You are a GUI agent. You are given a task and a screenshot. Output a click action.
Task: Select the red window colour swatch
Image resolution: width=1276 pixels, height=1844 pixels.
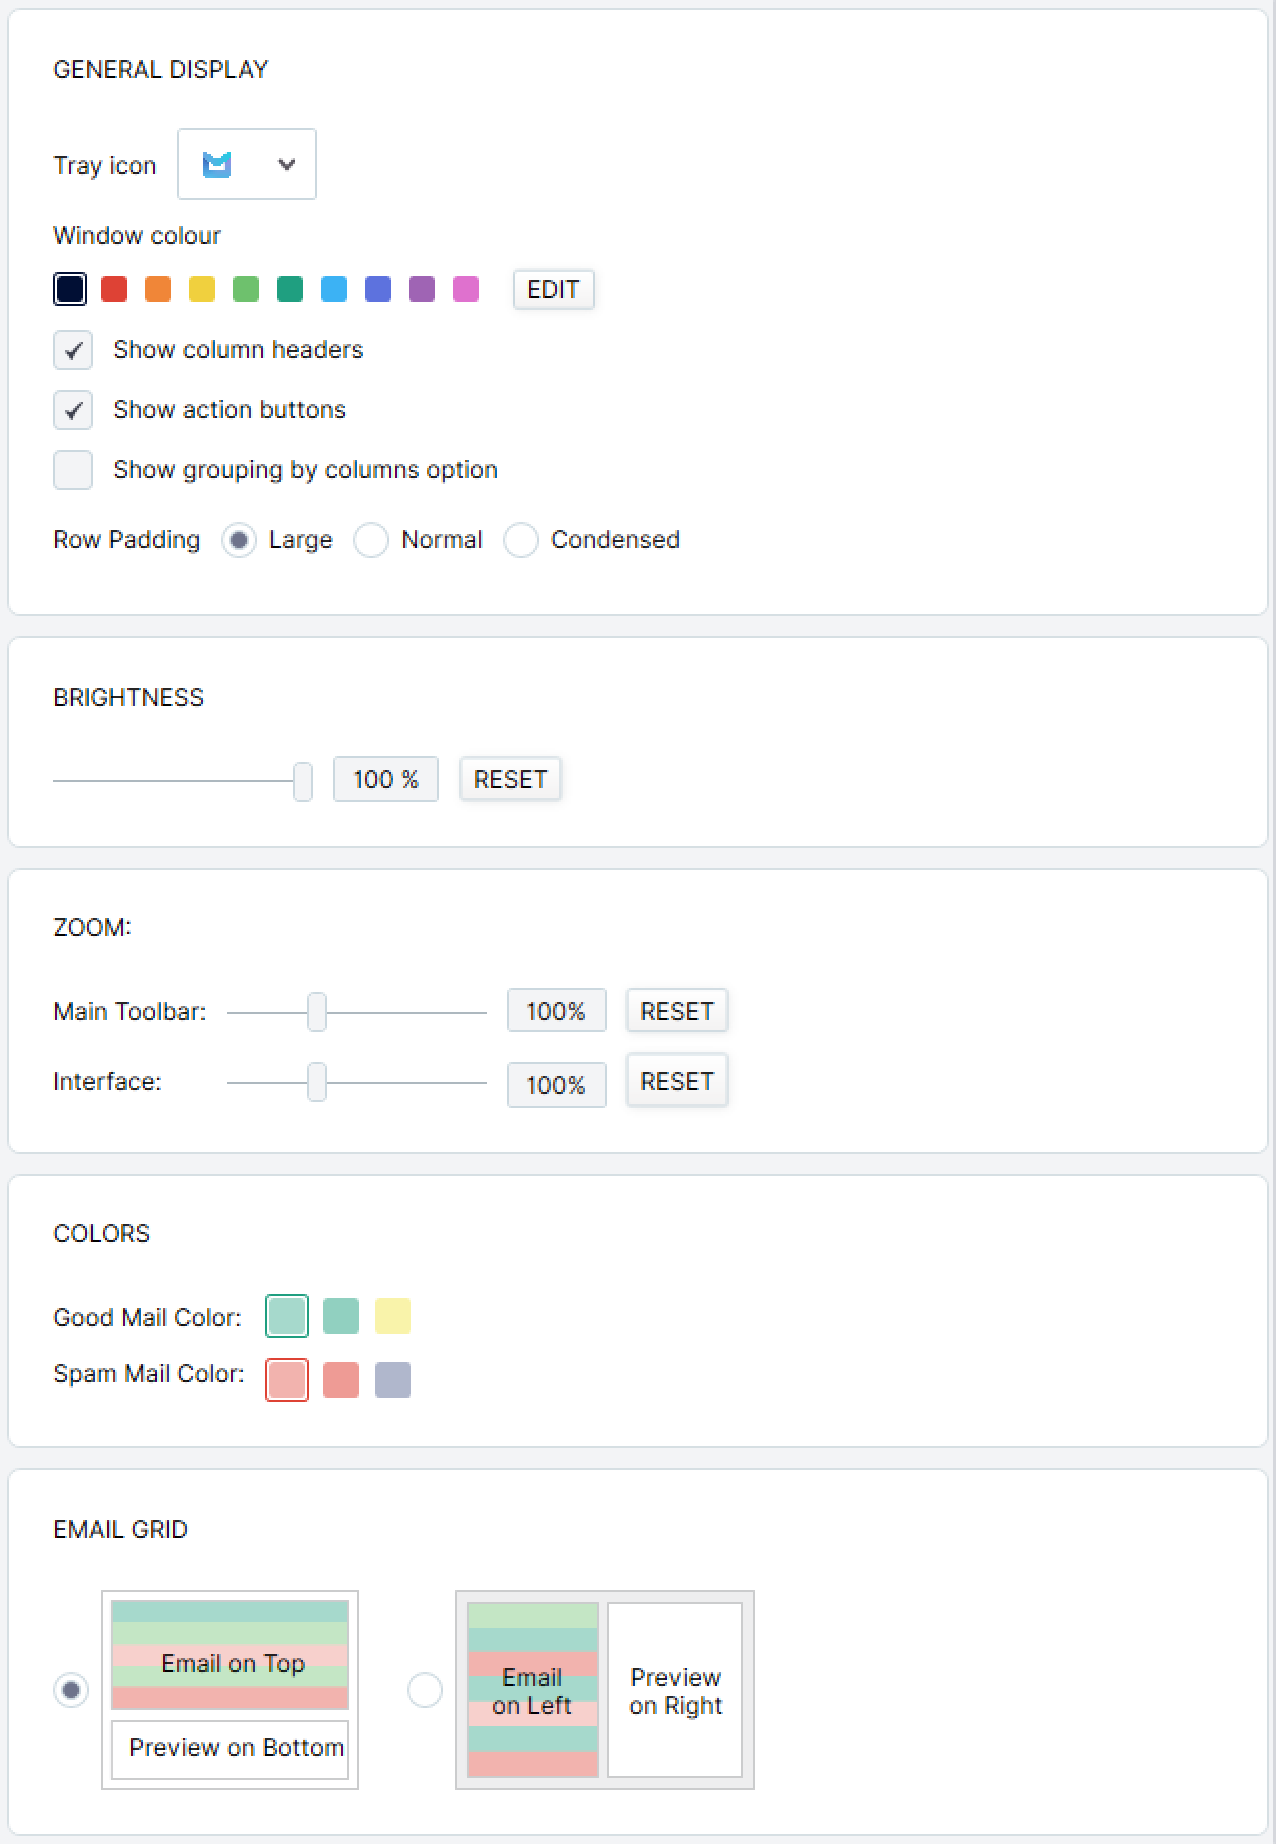(x=114, y=289)
